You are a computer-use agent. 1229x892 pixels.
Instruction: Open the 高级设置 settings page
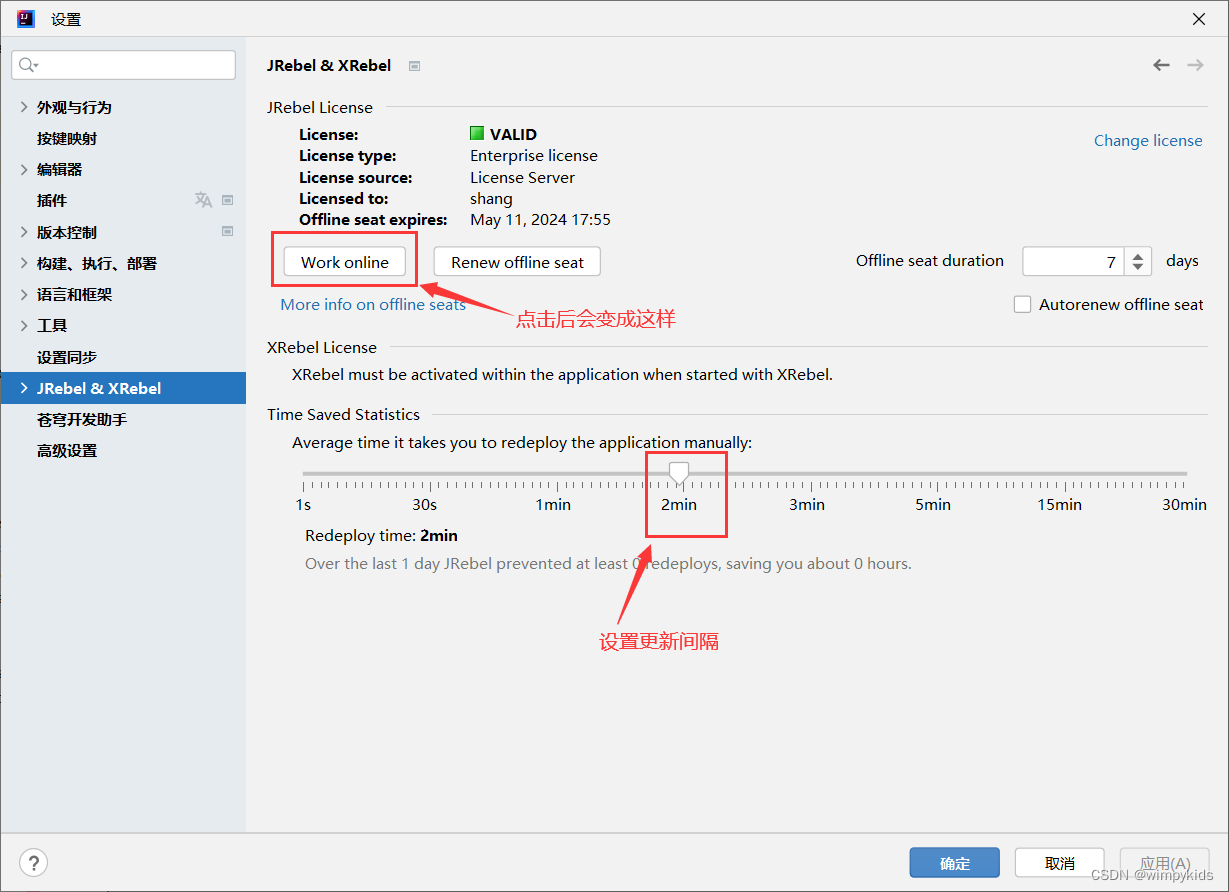click(x=67, y=451)
